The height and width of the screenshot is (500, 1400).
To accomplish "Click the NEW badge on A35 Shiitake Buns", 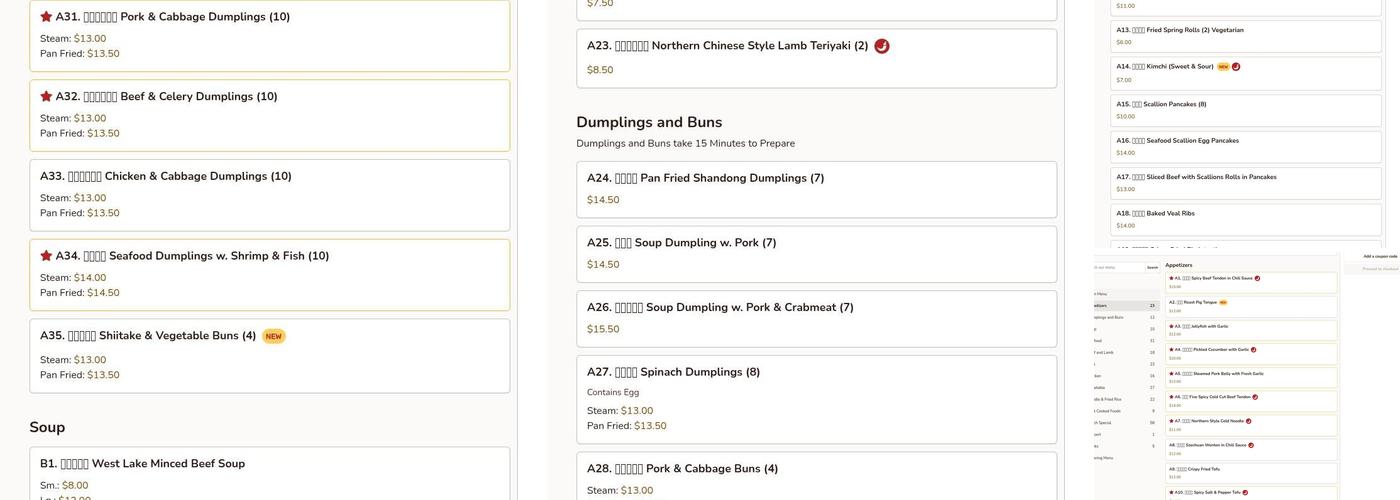I will tap(273, 336).
